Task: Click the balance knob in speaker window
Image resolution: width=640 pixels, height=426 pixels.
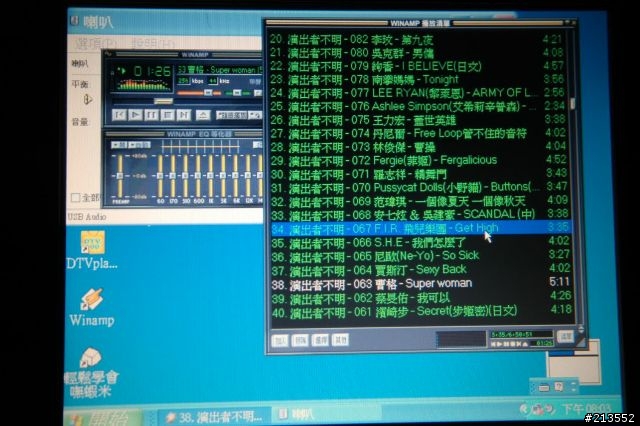Action: coord(87,100)
